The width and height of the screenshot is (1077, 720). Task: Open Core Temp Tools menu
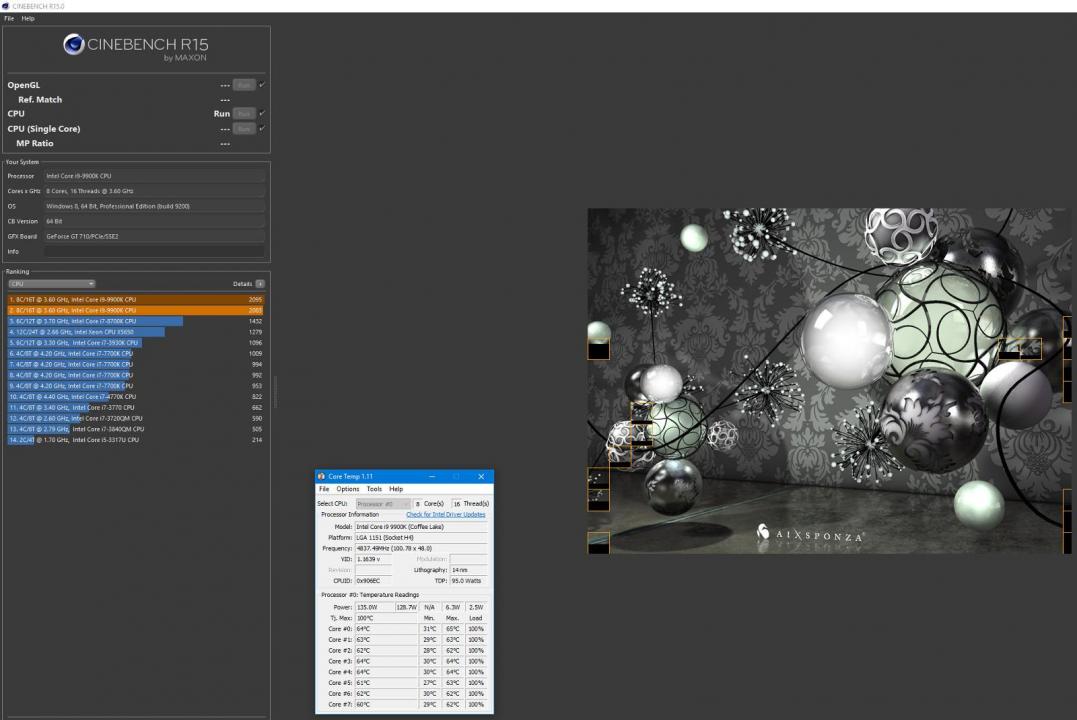pos(373,489)
